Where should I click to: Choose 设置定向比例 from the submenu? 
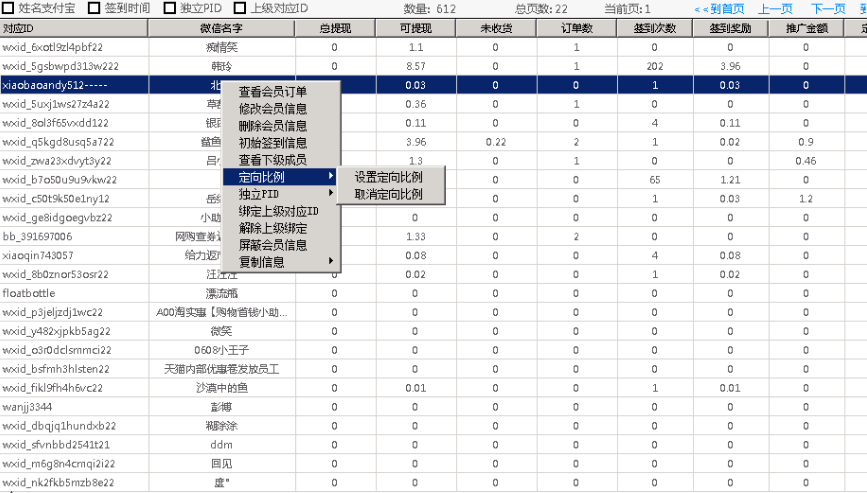pos(388,177)
